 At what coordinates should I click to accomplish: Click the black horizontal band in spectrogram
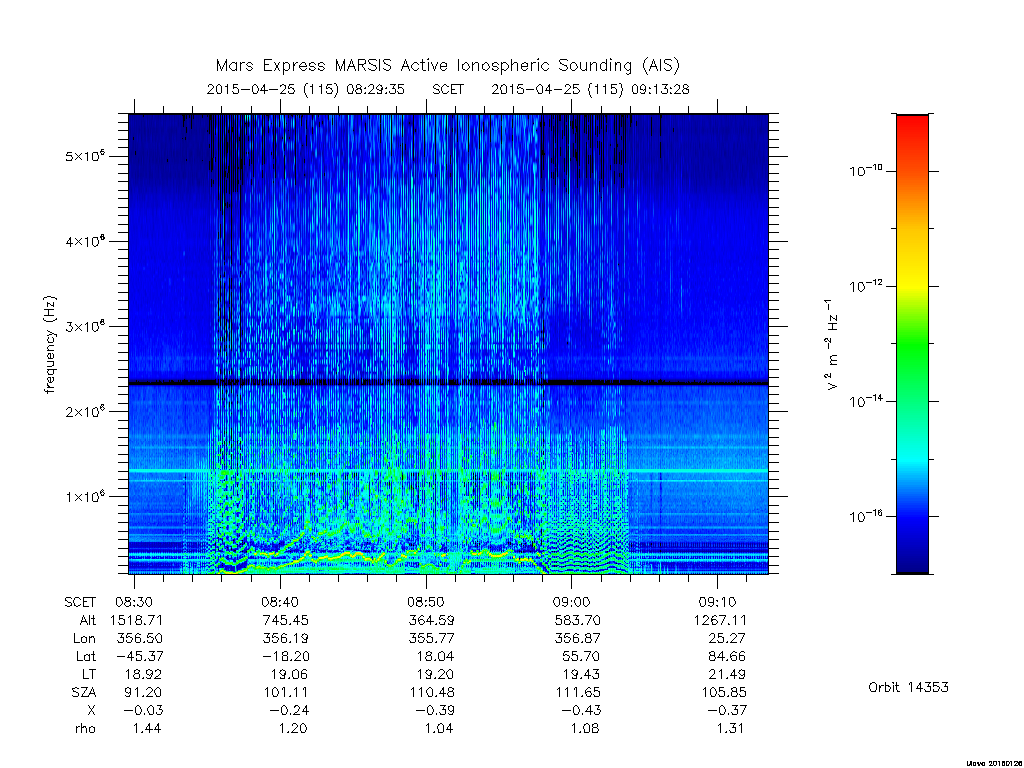(x=448, y=382)
